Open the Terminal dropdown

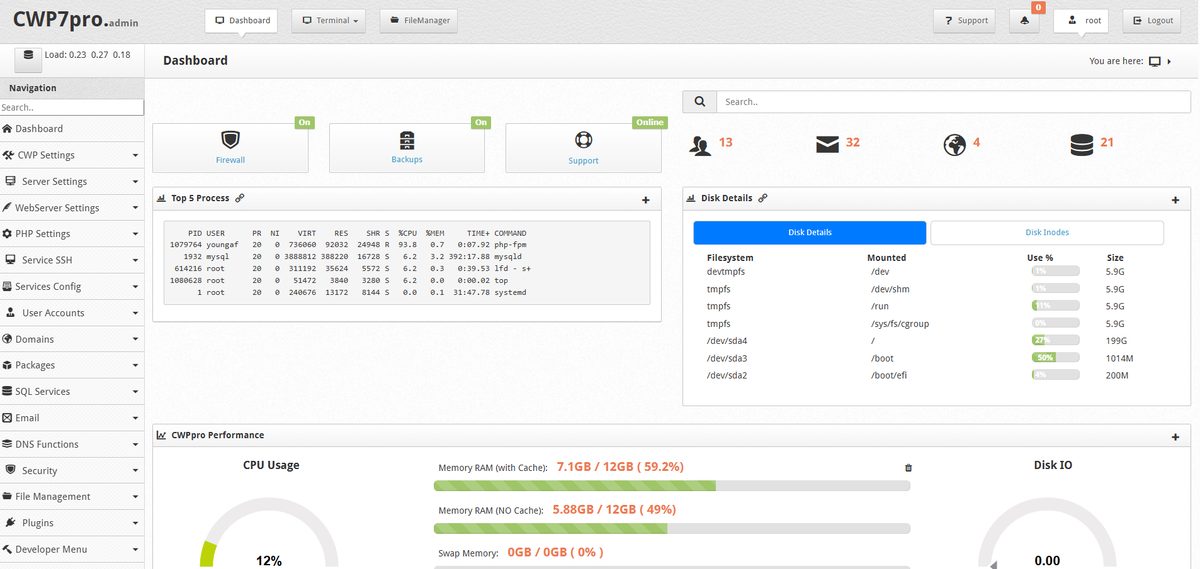[329, 20]
